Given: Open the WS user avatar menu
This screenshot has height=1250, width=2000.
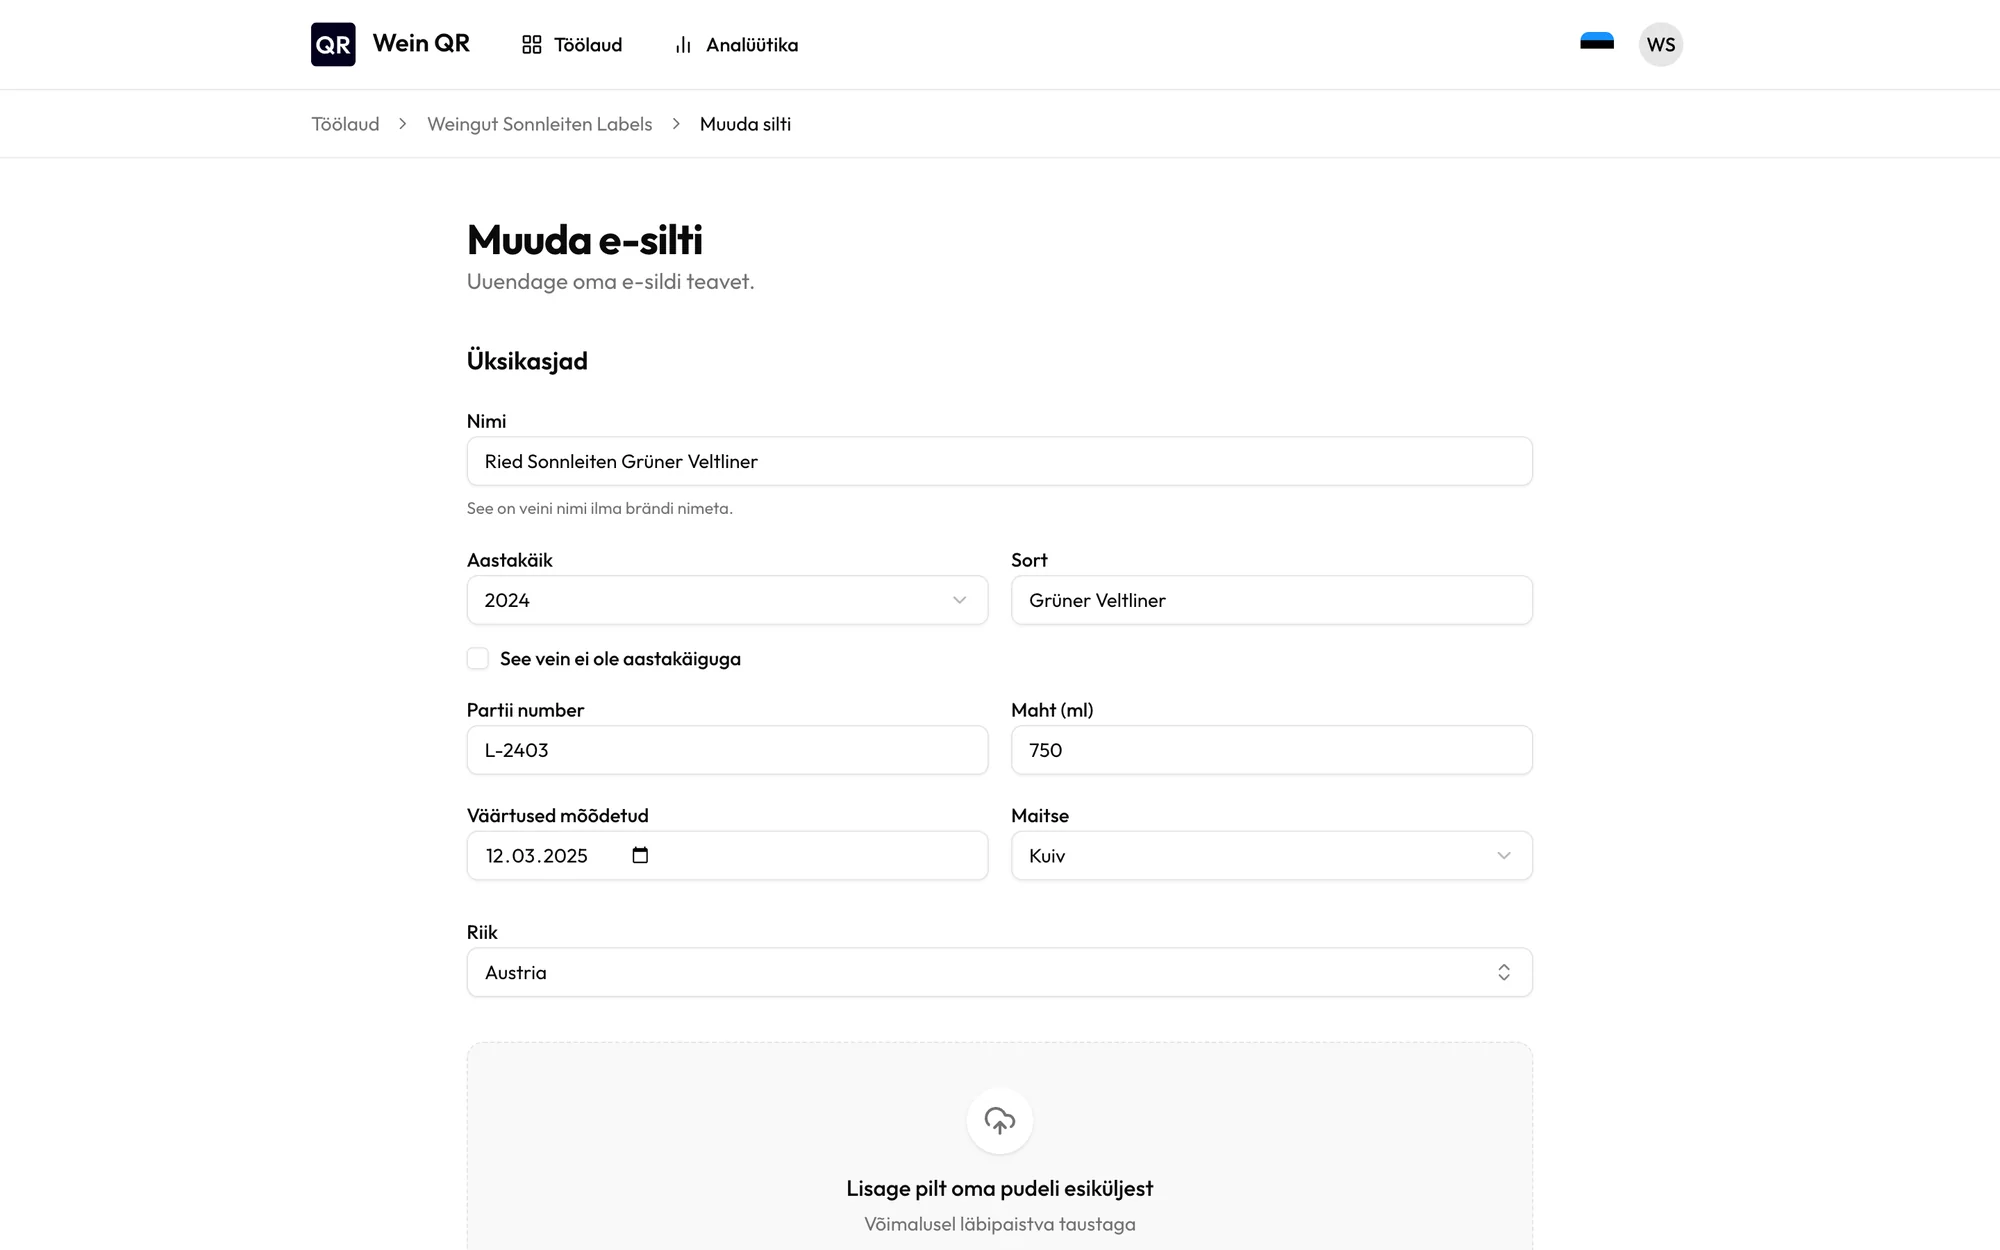Looking at the screenshot, I should tap(1661, 45).
